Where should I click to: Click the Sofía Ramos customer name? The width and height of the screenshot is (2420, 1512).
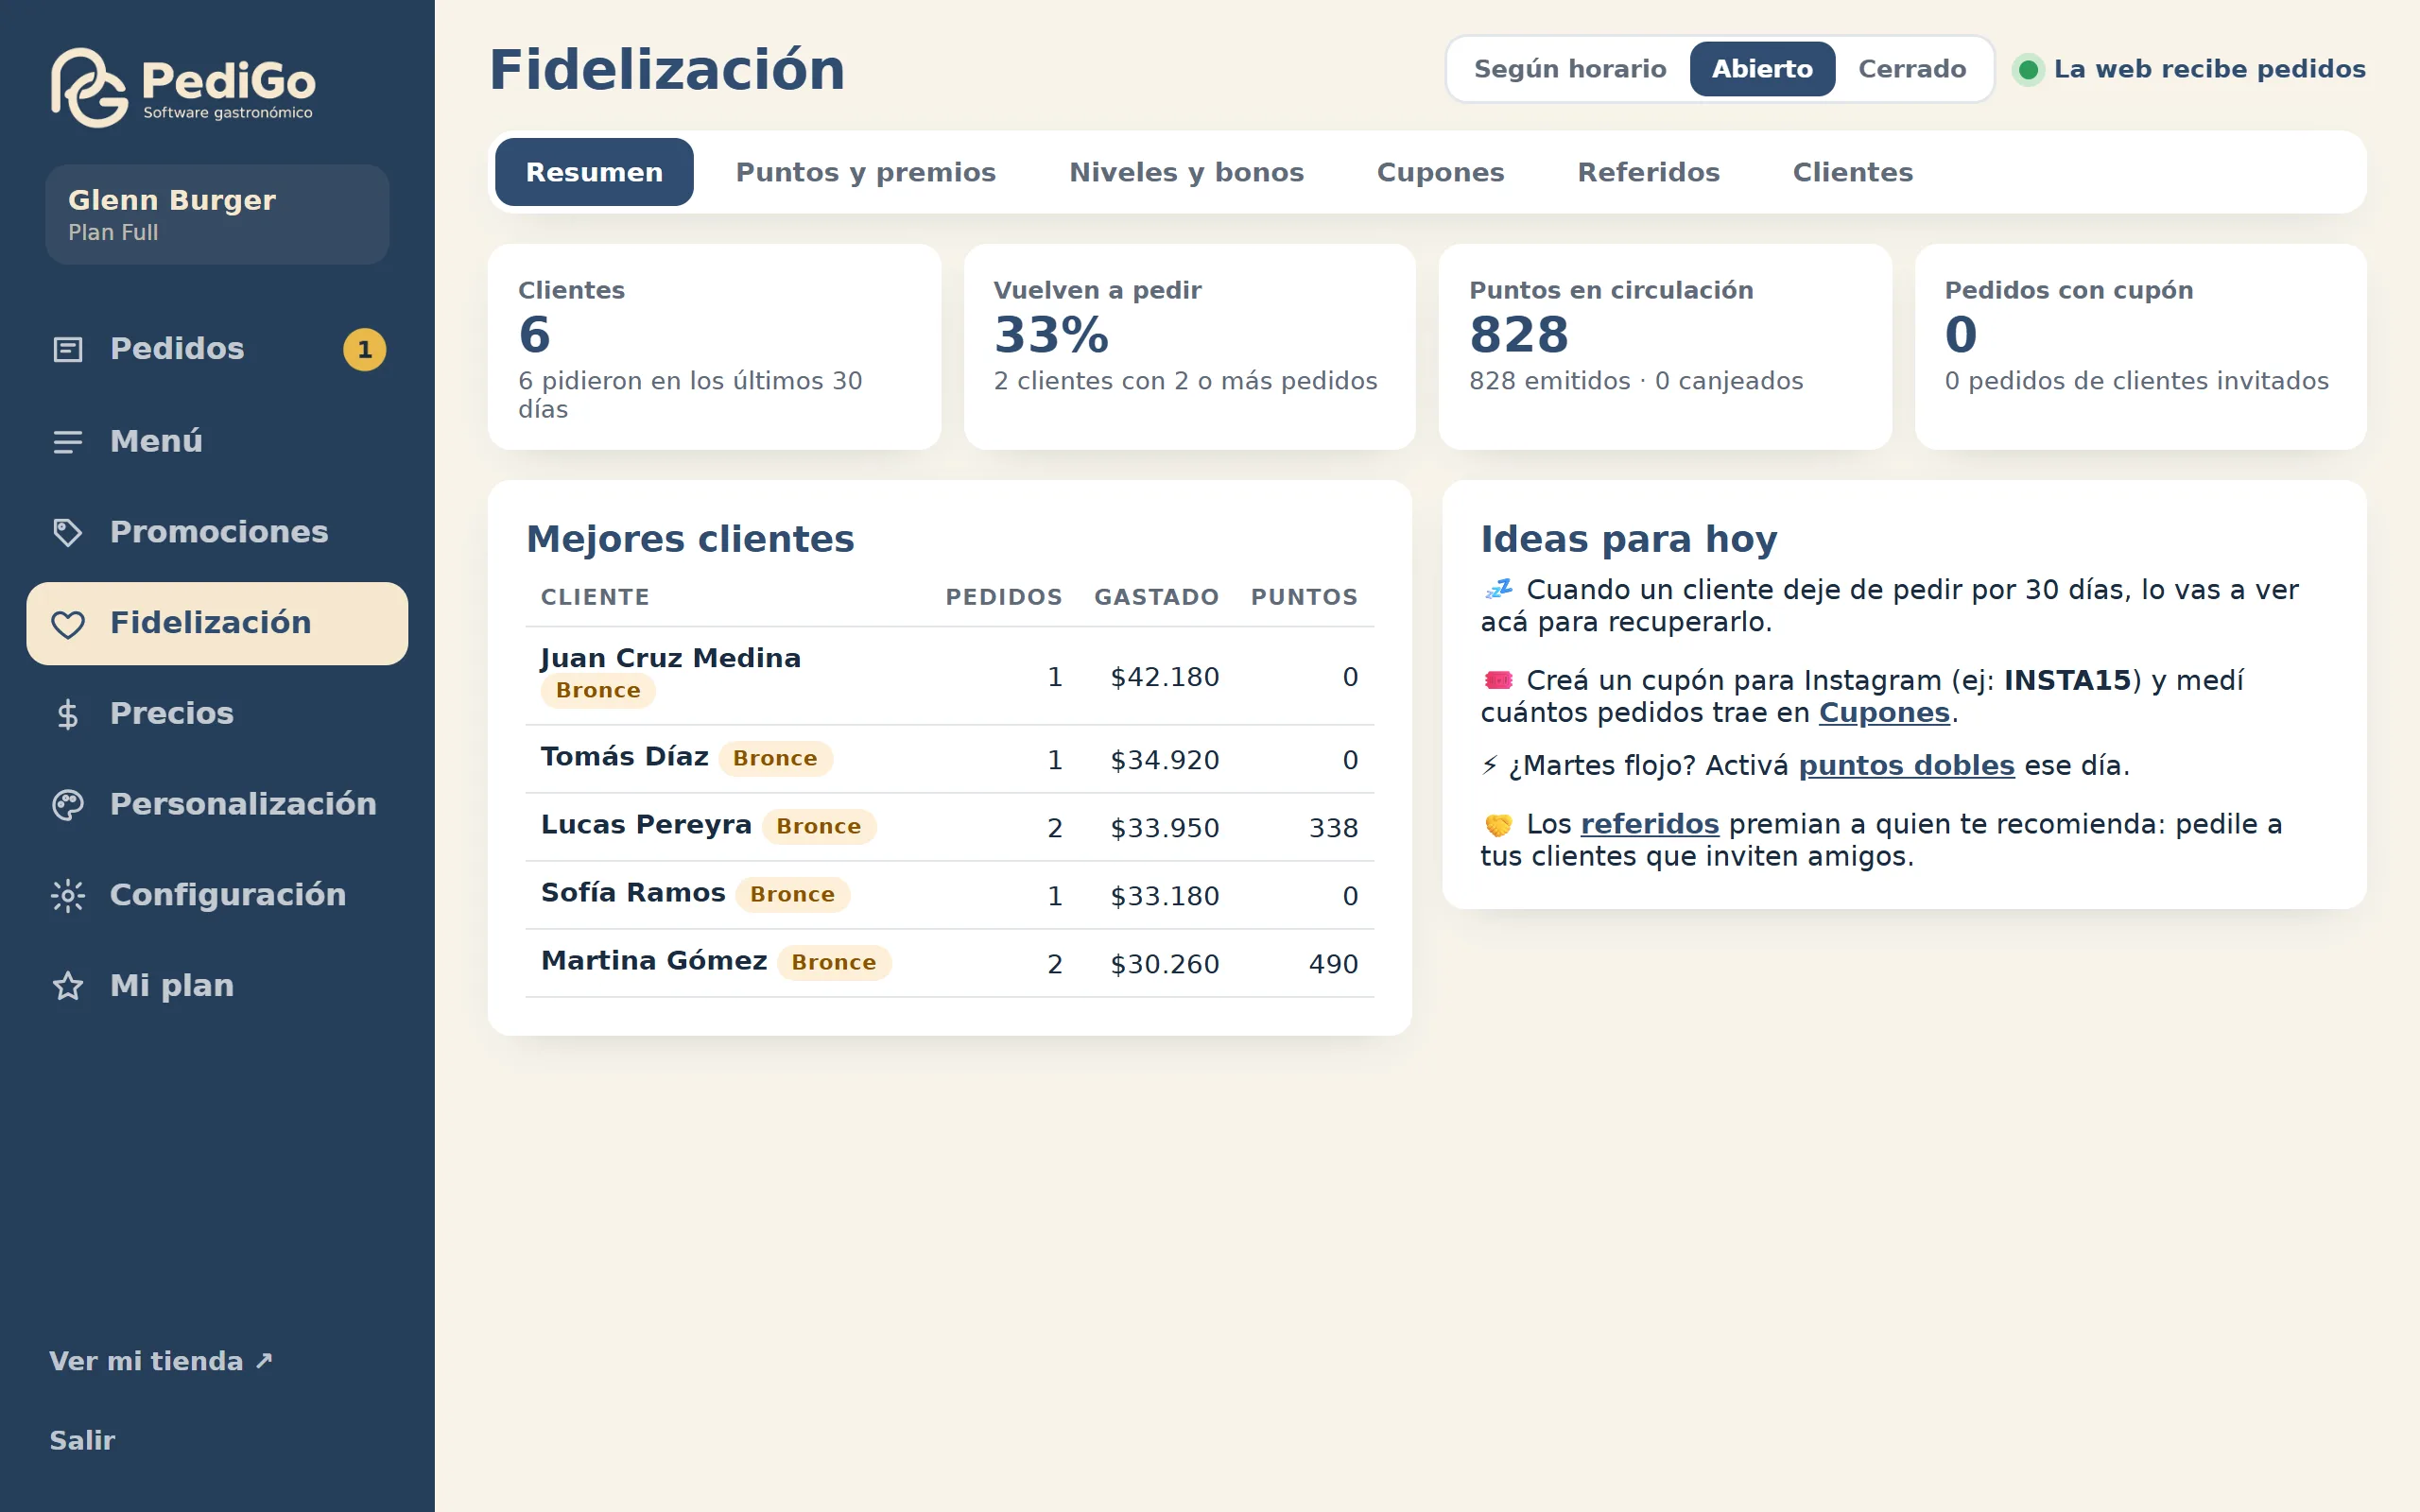pos(633,893)
